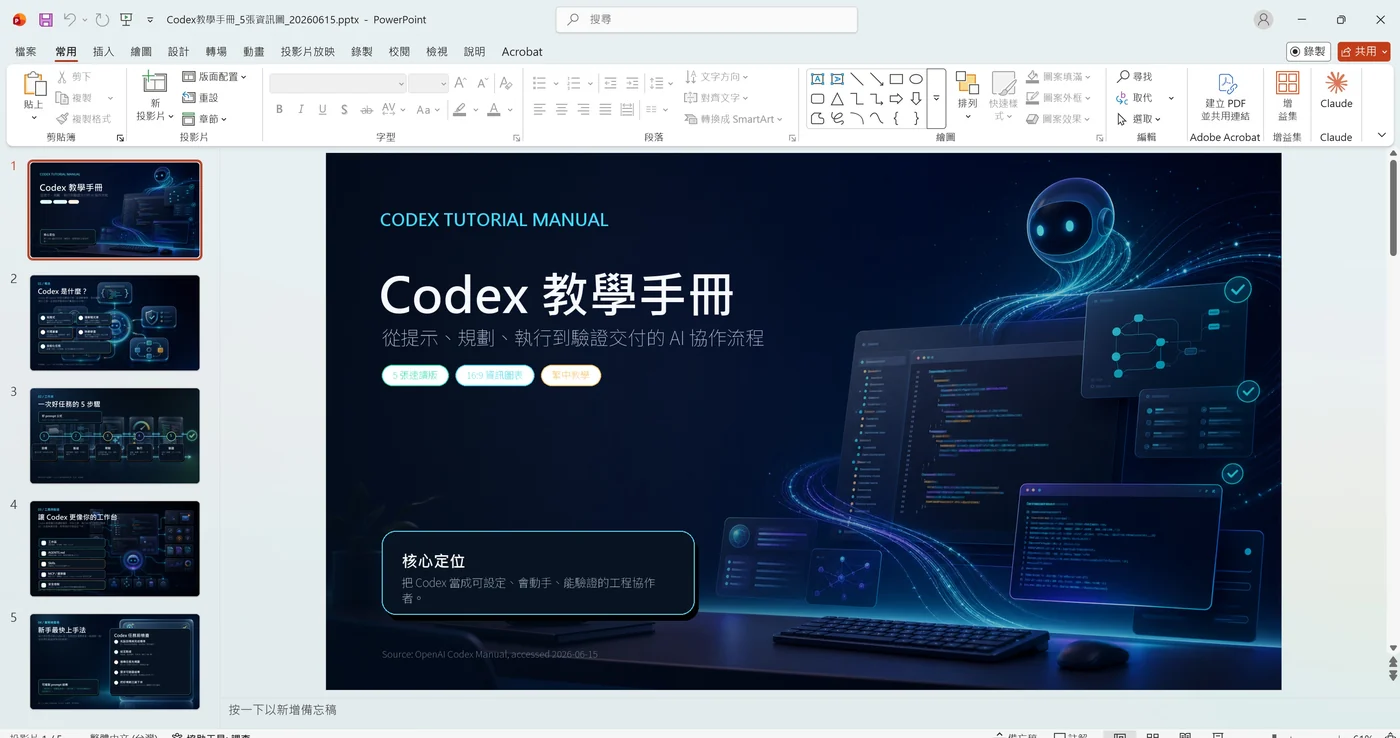Click the Share (共用) button

click(1364, 51)
